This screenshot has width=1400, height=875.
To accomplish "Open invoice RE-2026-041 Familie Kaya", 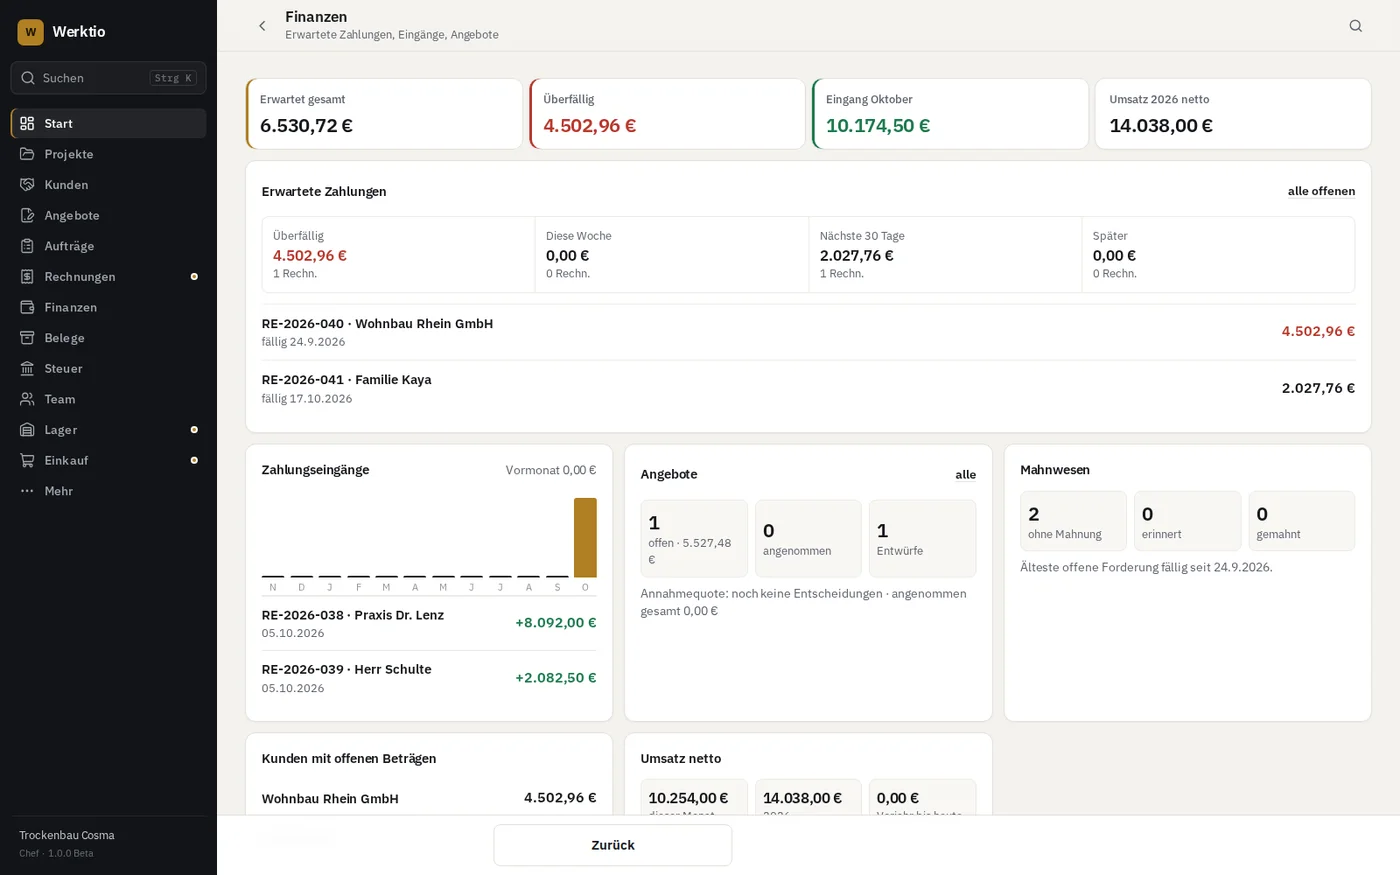I will 808,388.
